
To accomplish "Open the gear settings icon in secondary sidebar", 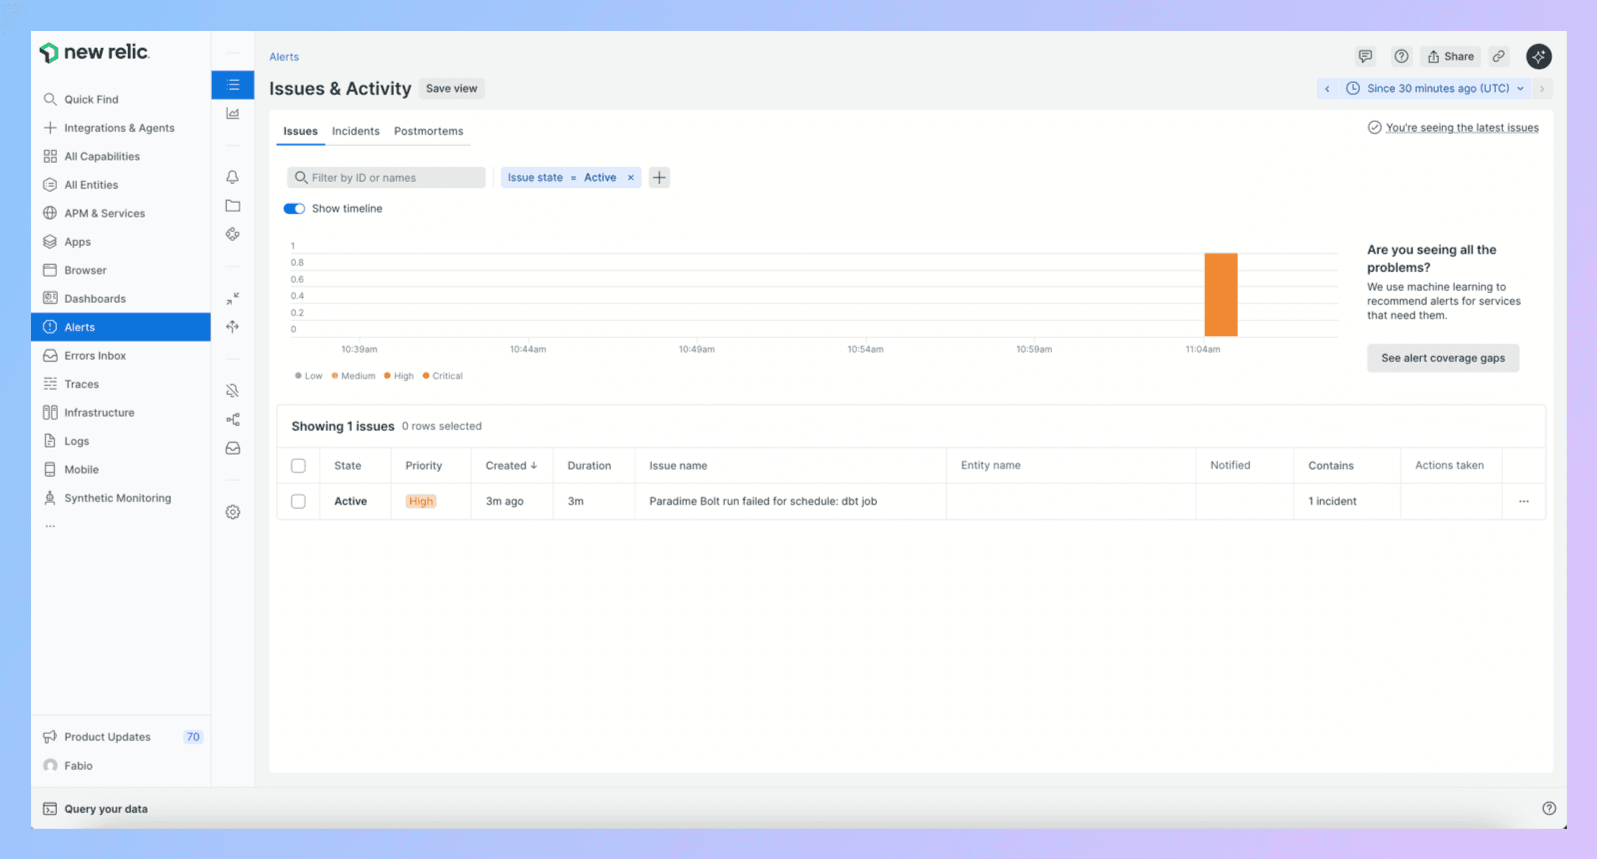I will tap(233, 512).
